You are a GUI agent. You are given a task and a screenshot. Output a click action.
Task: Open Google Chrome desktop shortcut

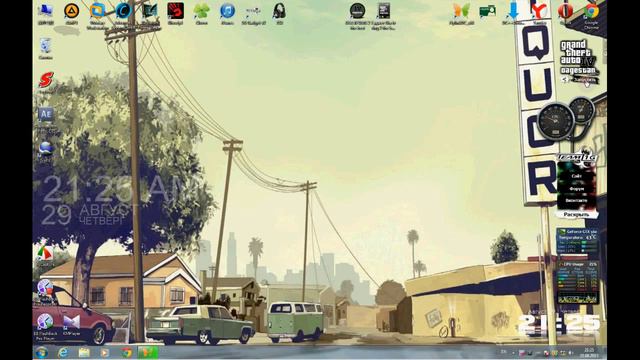pos(591,16)
